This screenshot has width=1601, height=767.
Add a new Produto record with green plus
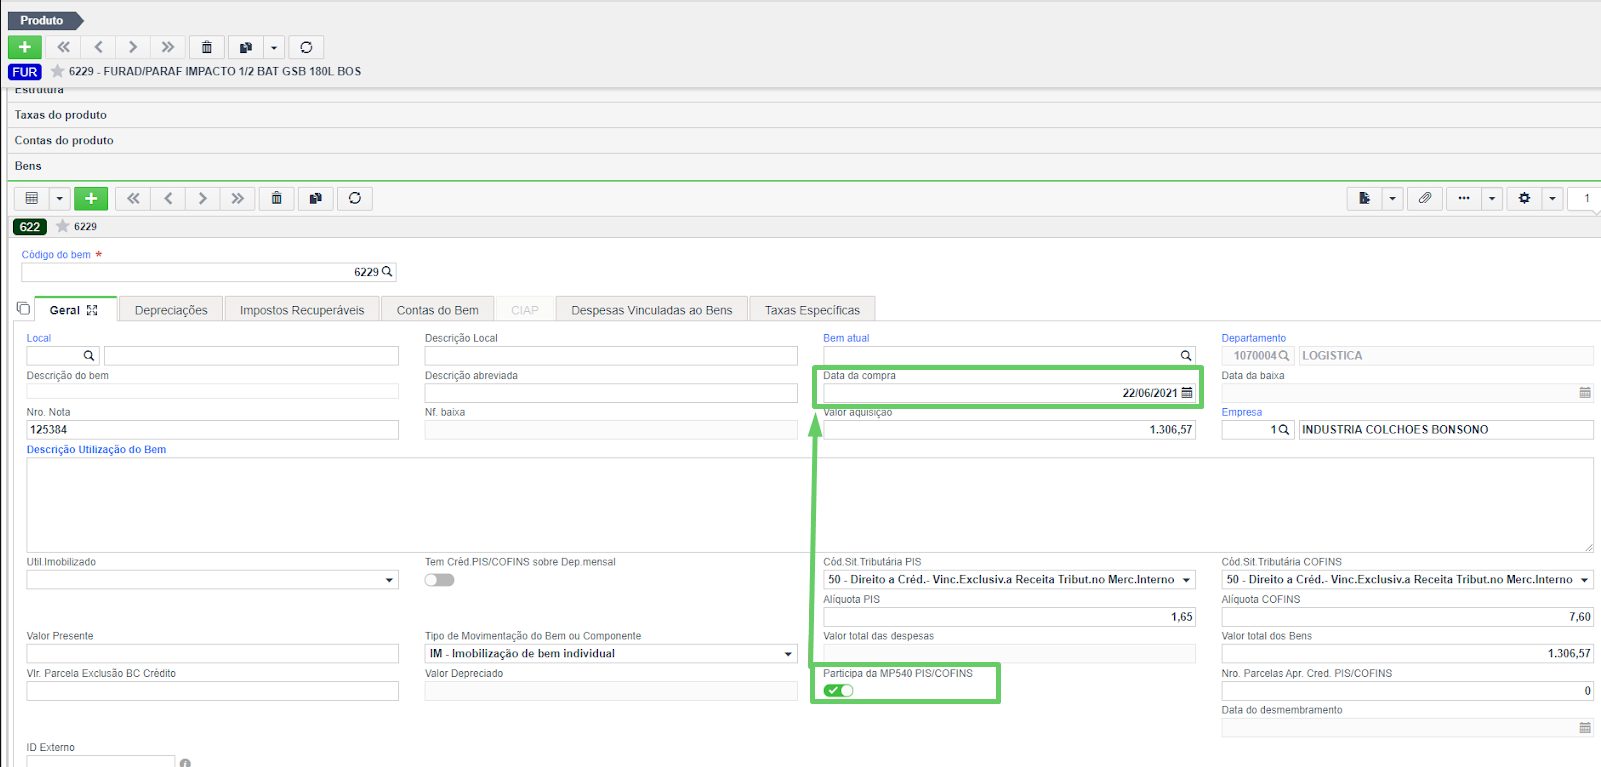coord(25,47)
